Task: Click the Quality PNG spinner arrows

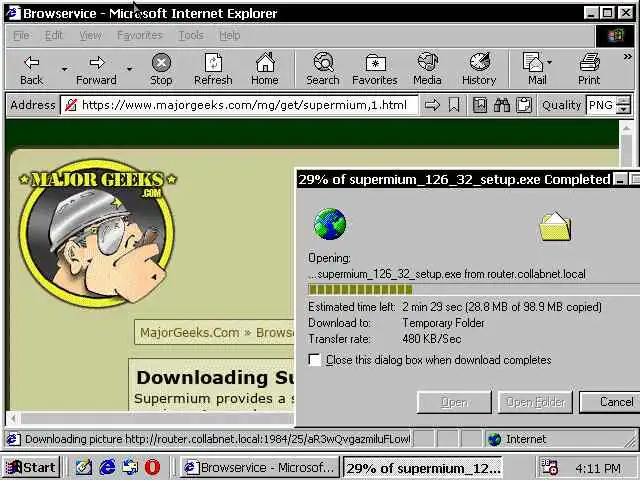Action: pos(623,105)
